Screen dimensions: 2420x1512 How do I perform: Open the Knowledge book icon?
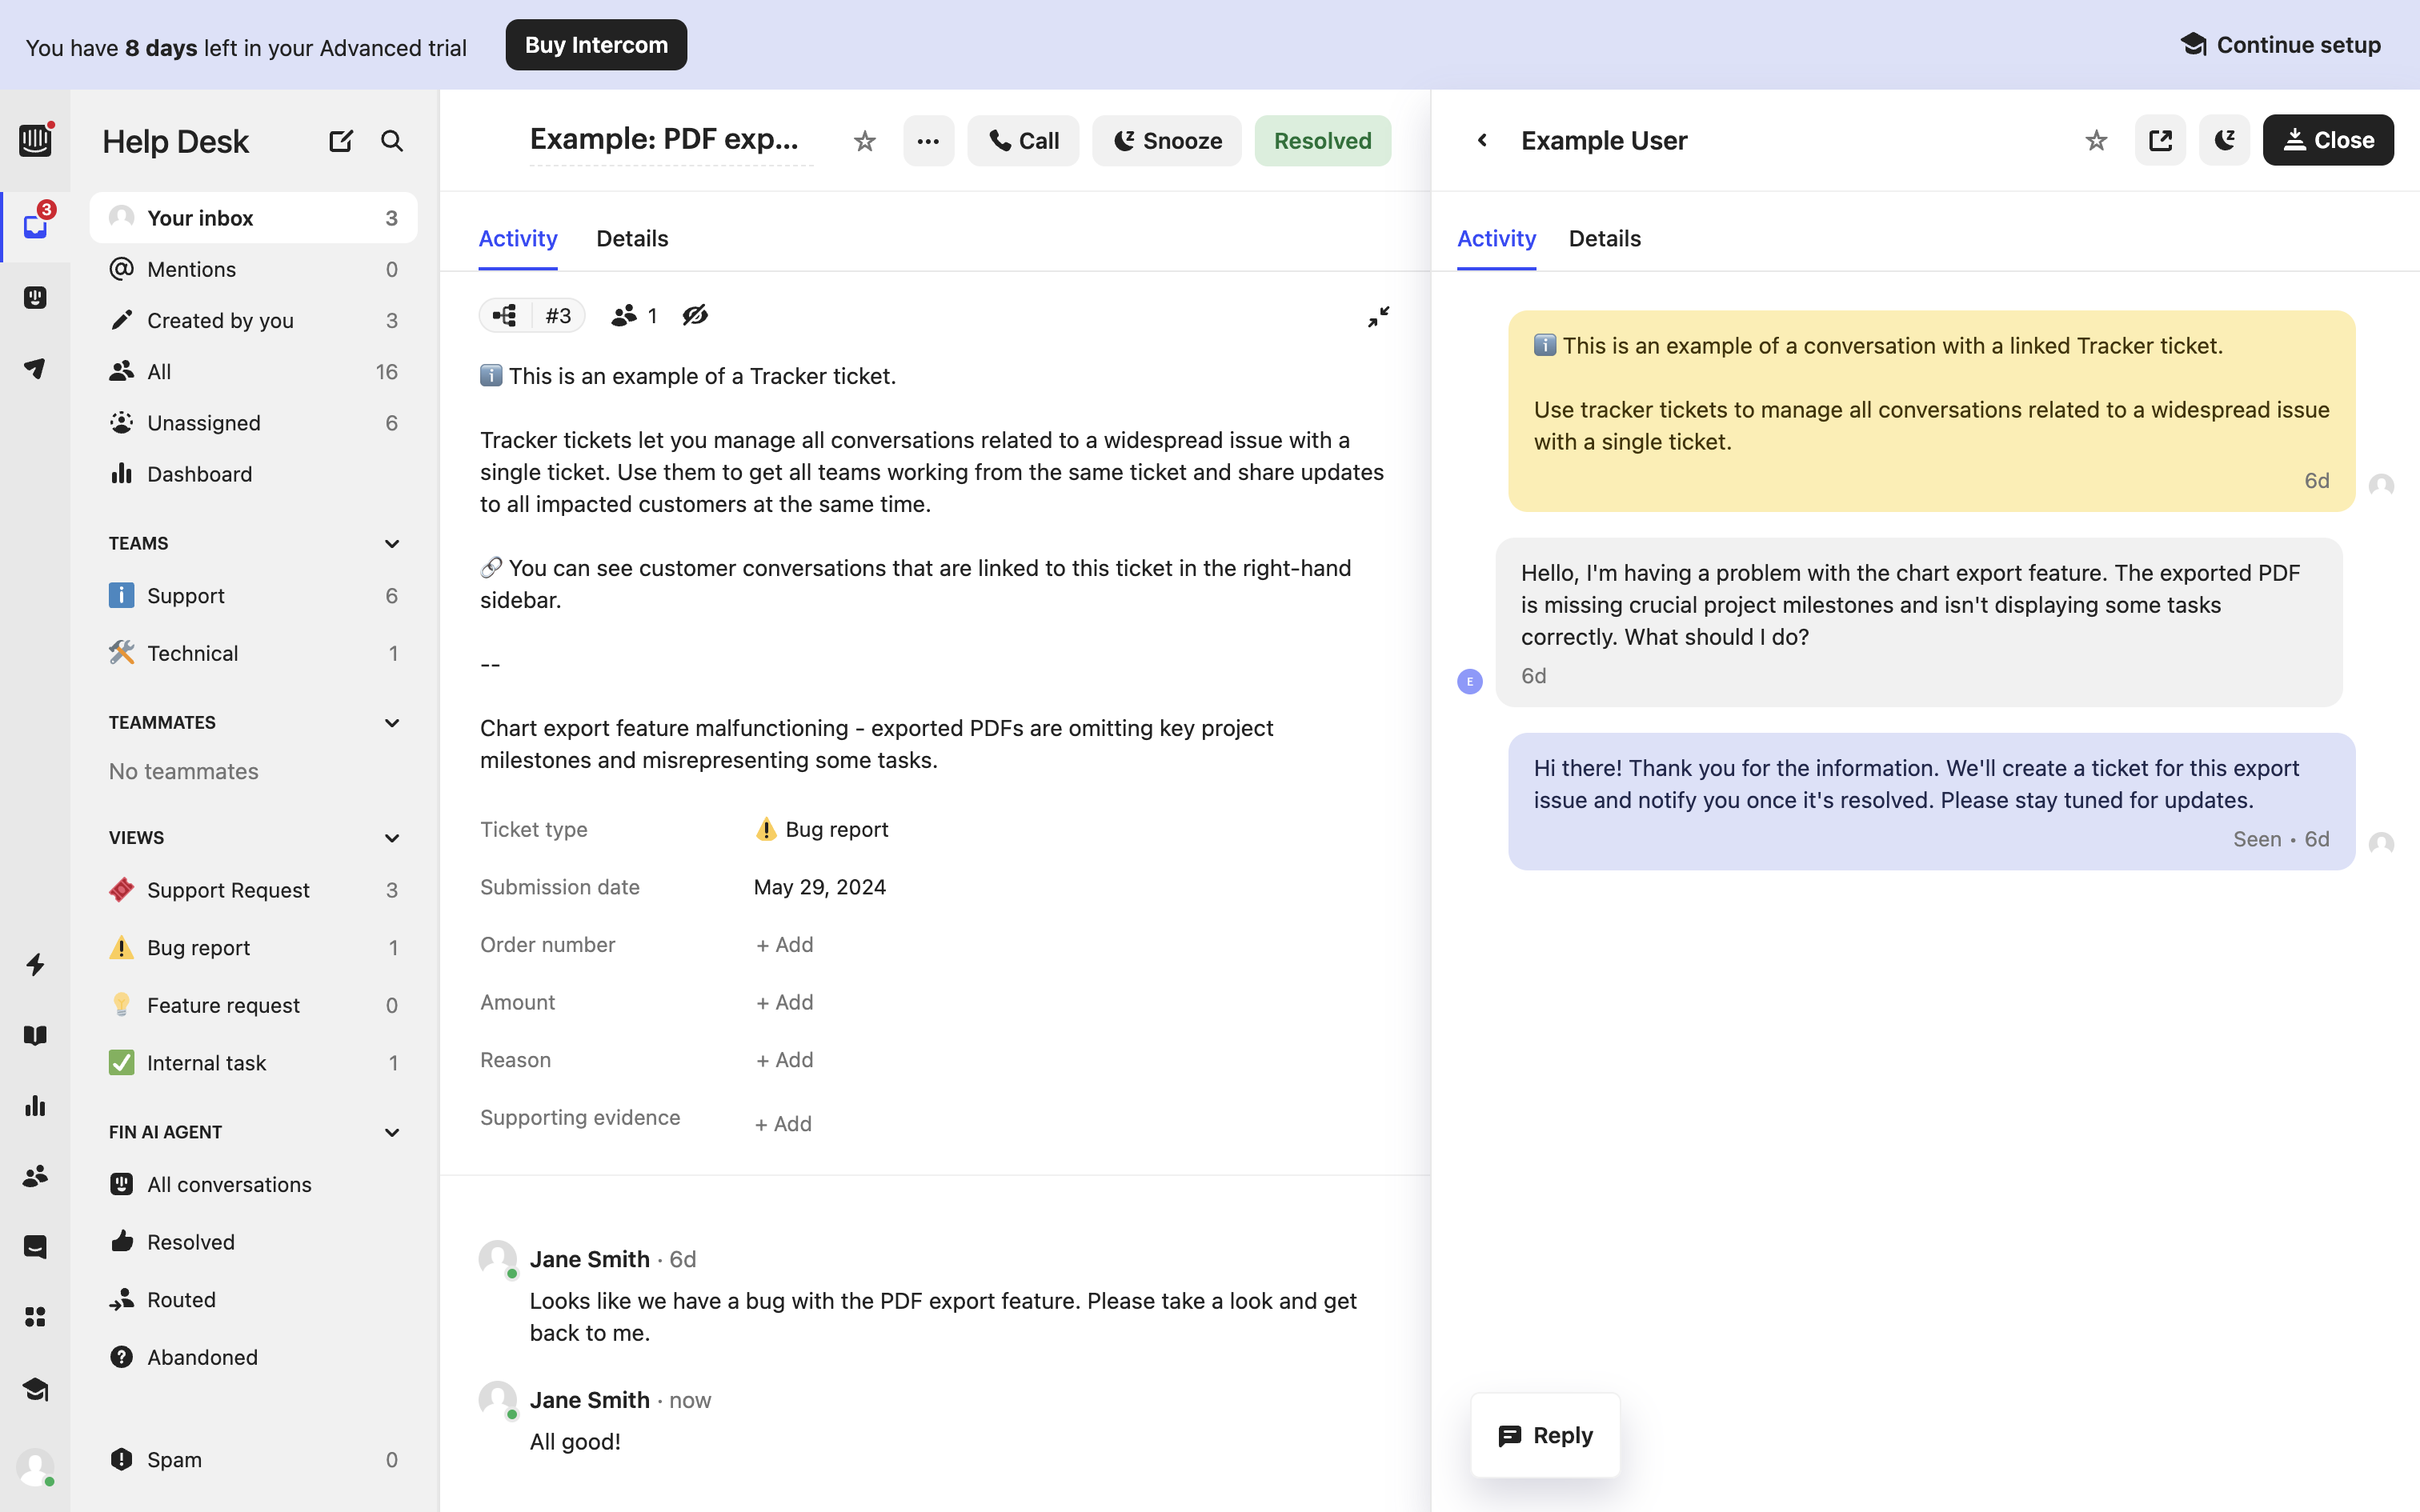click(35, 1035)
